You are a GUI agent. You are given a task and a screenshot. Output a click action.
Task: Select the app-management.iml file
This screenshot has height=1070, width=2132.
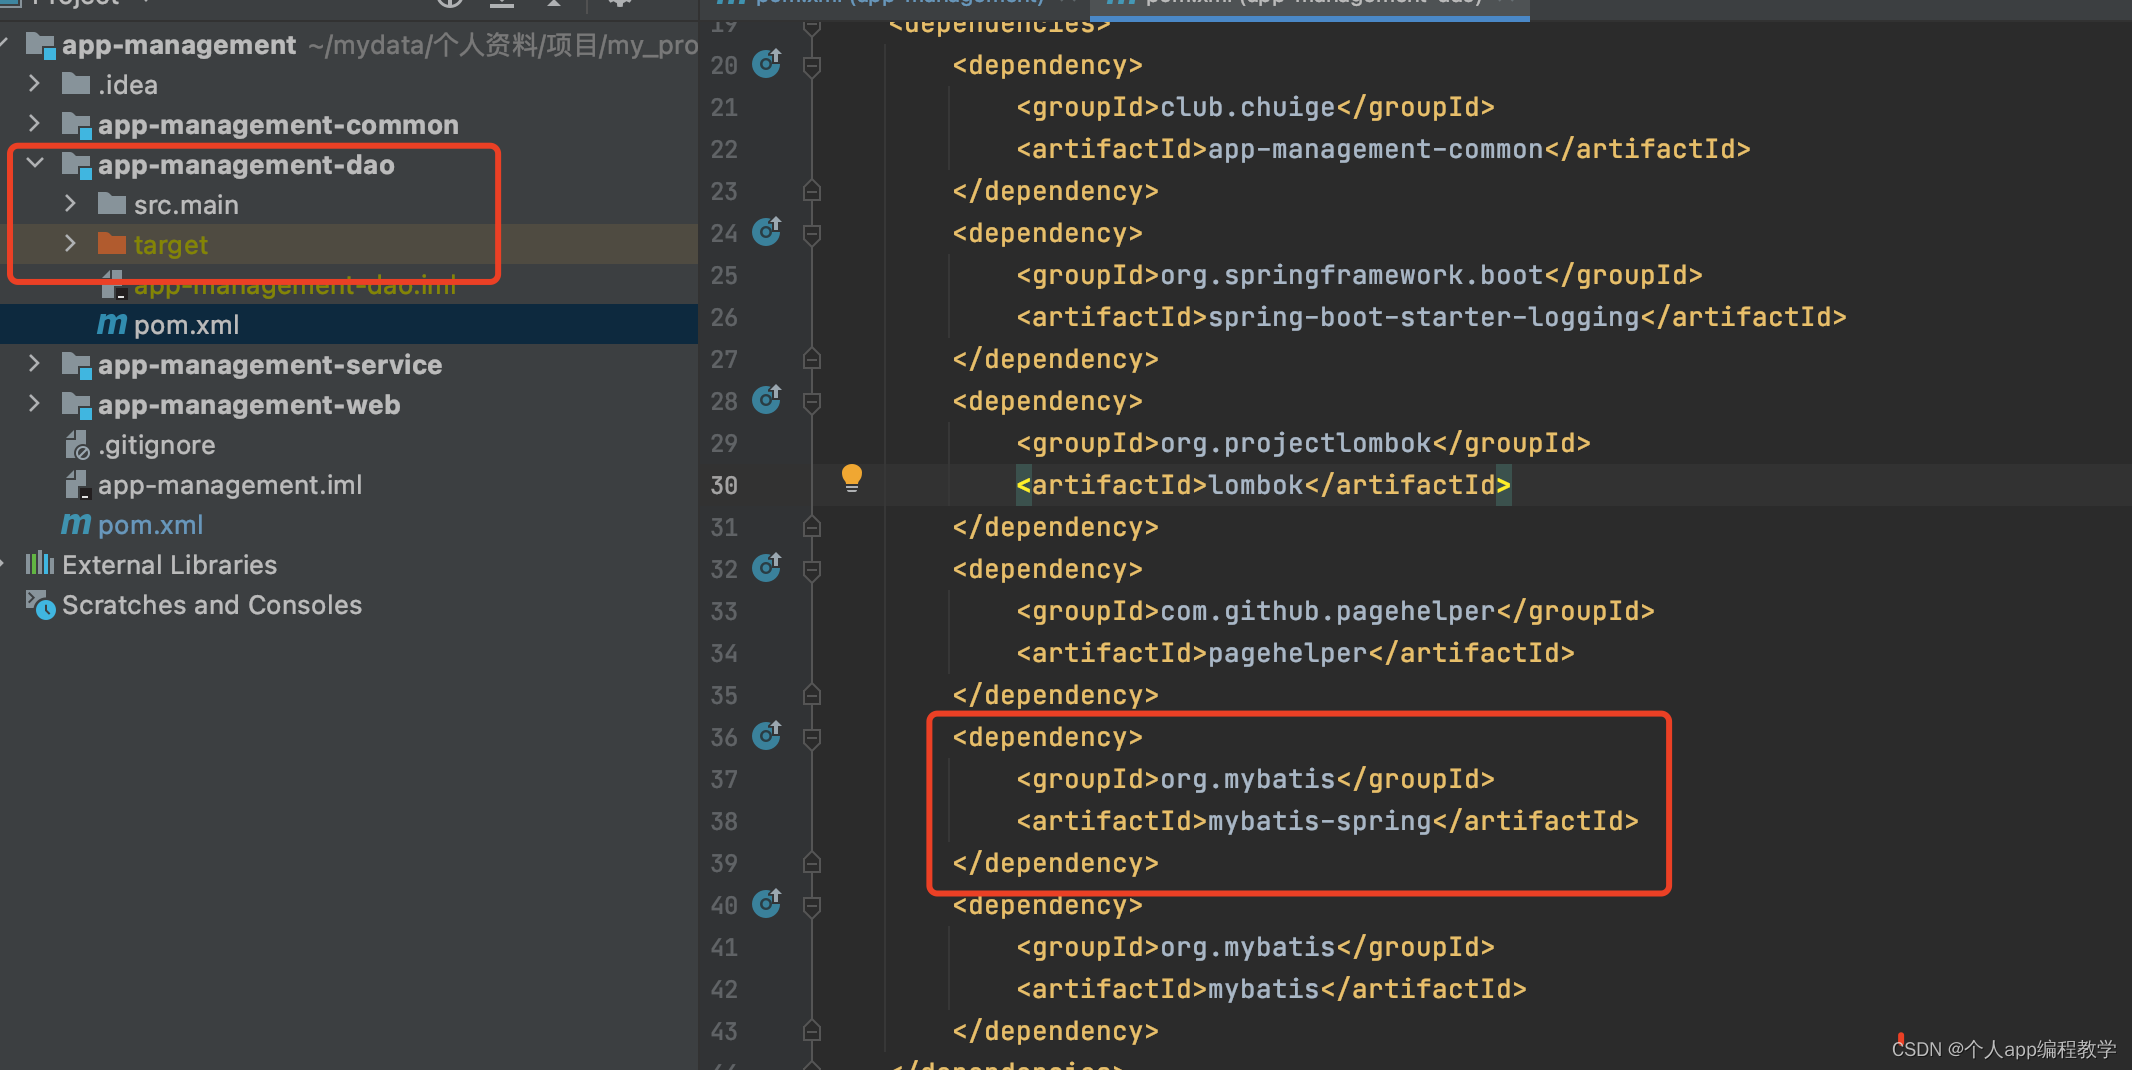point(349,485)
